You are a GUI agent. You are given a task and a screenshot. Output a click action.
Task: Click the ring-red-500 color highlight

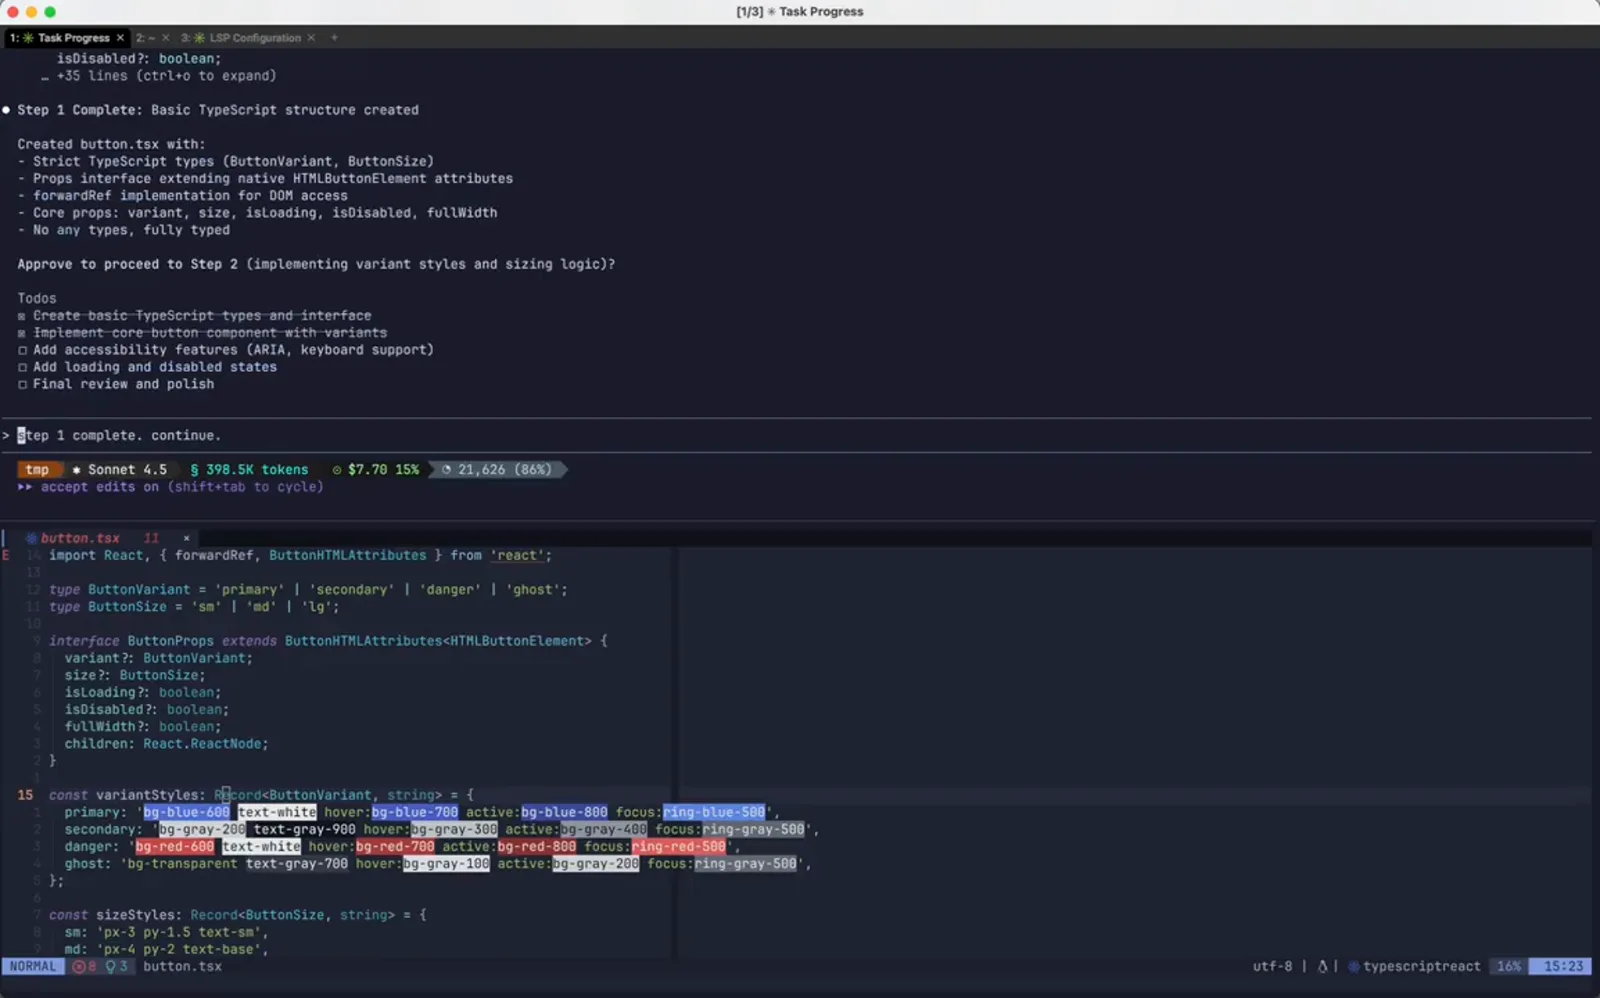click(x=678, y=847)
